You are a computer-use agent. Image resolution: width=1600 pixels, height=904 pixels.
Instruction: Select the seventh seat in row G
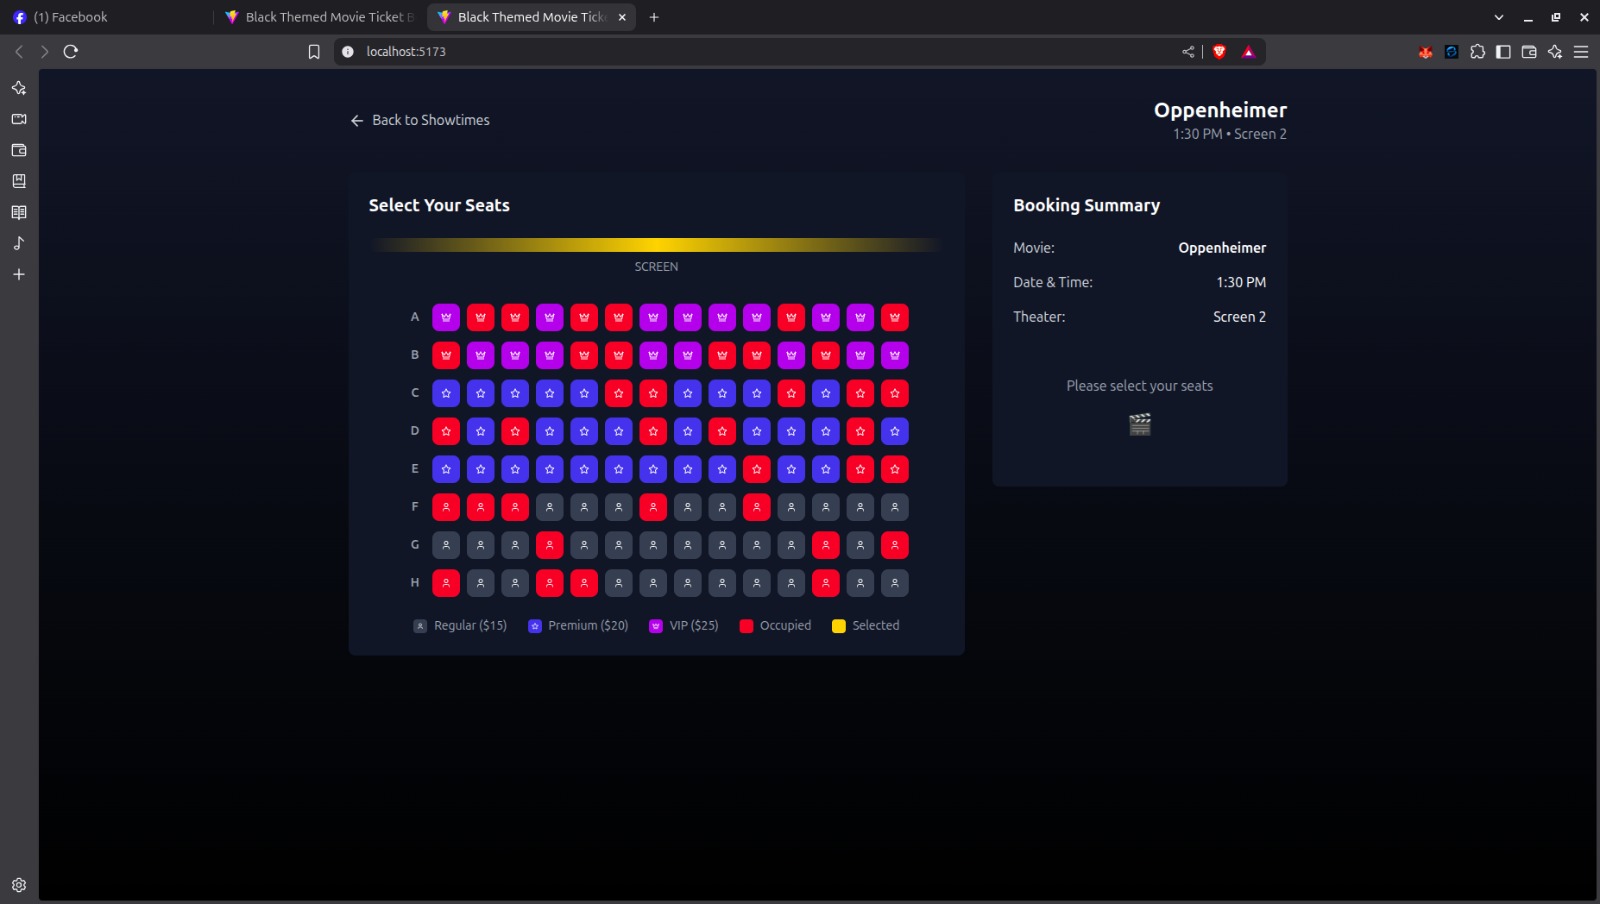pyautogui.click(x=653, y=545)
